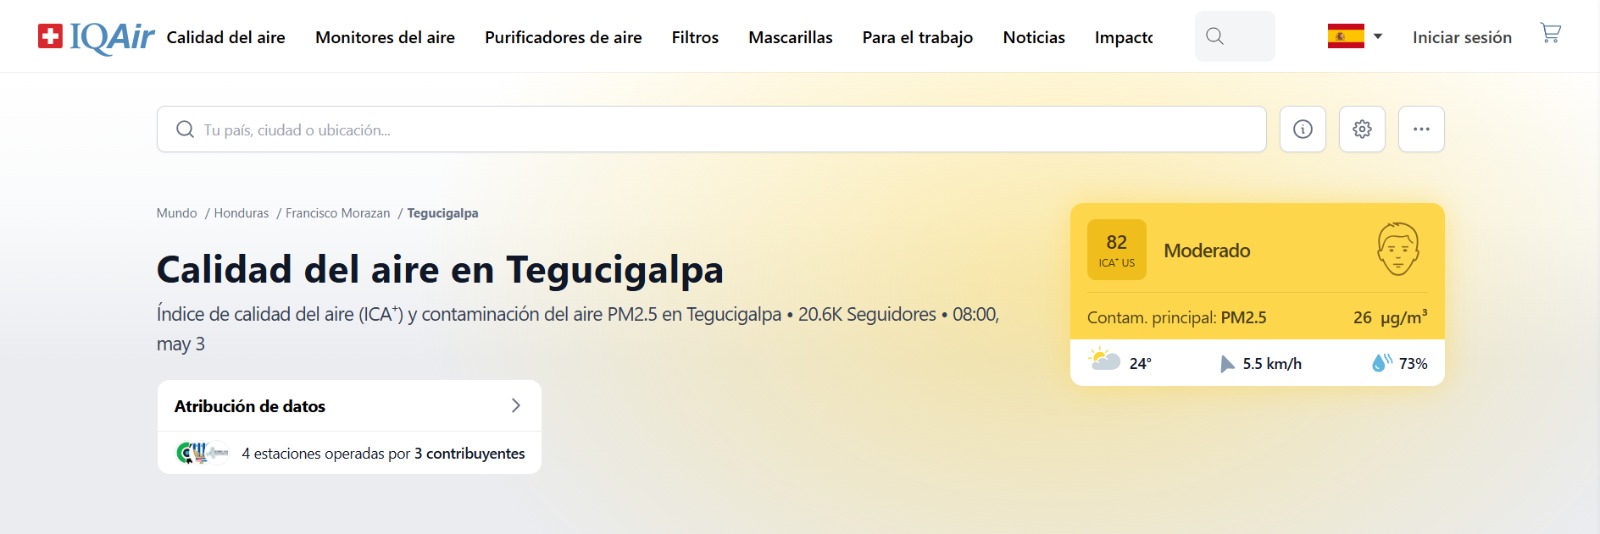Viewport: 1600px width, 534px height.
Task: Click the contributor logos in data attribution
Action: (202, 453)
